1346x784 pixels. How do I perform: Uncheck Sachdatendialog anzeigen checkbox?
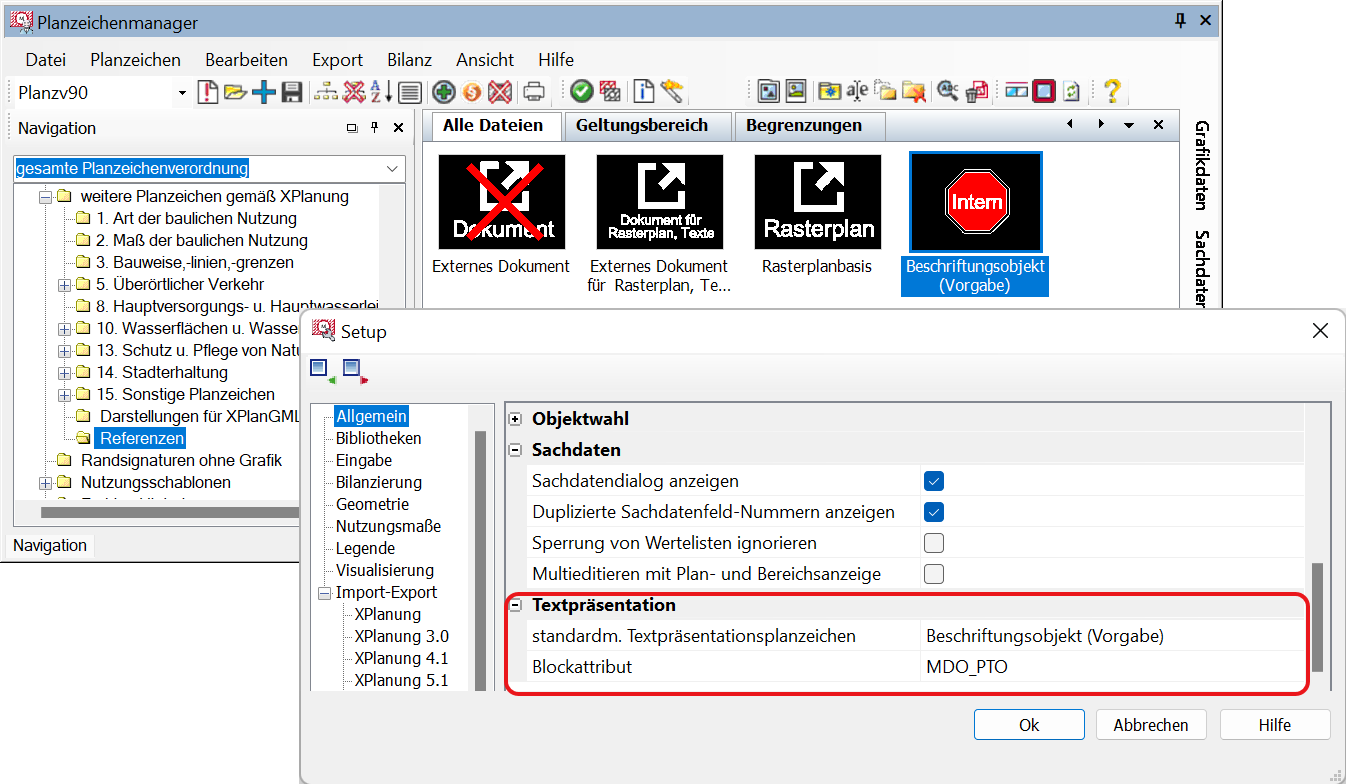coord(934,481)
